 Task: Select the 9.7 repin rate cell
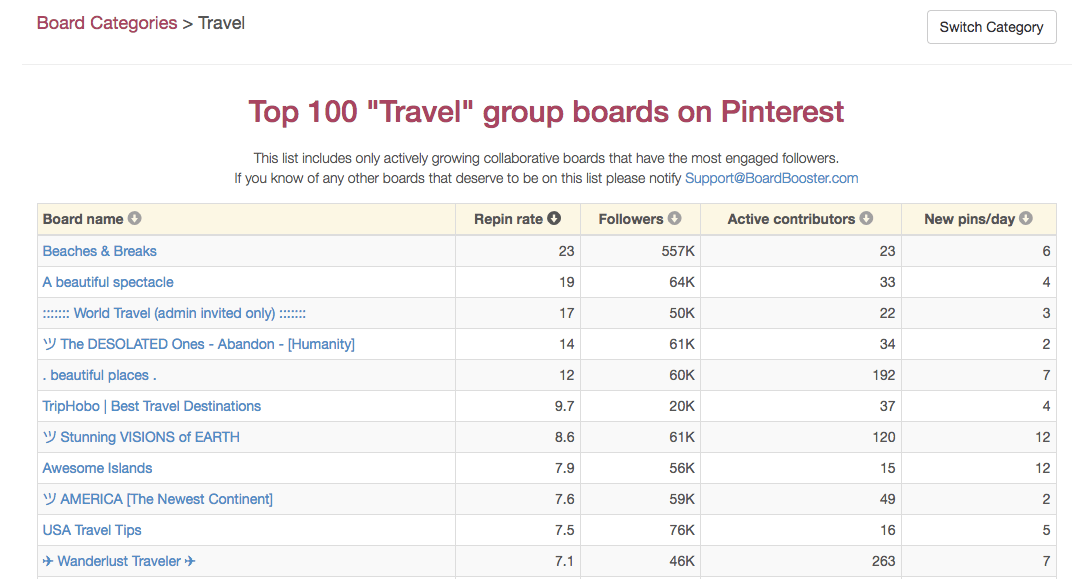pos(518,406)
